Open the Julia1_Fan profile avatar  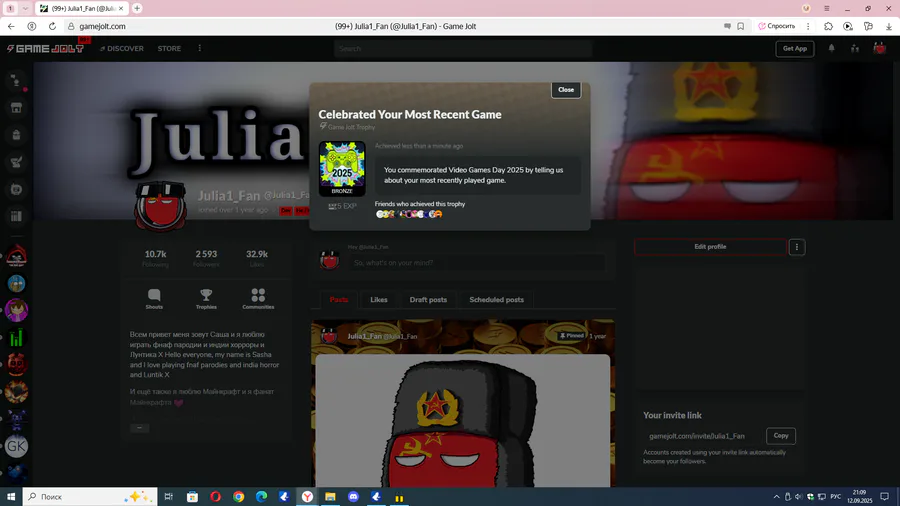pos(161,206)
